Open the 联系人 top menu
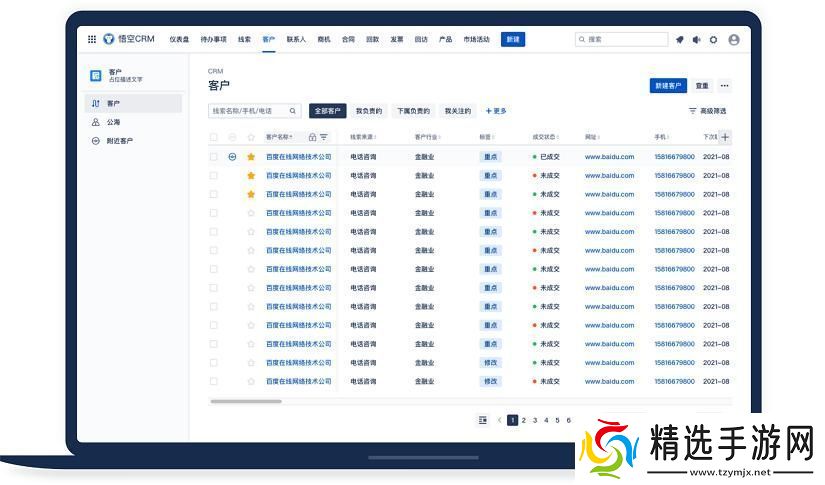This screenshot has height=485, width=825. pyautogui.click(x=296, y=39)
